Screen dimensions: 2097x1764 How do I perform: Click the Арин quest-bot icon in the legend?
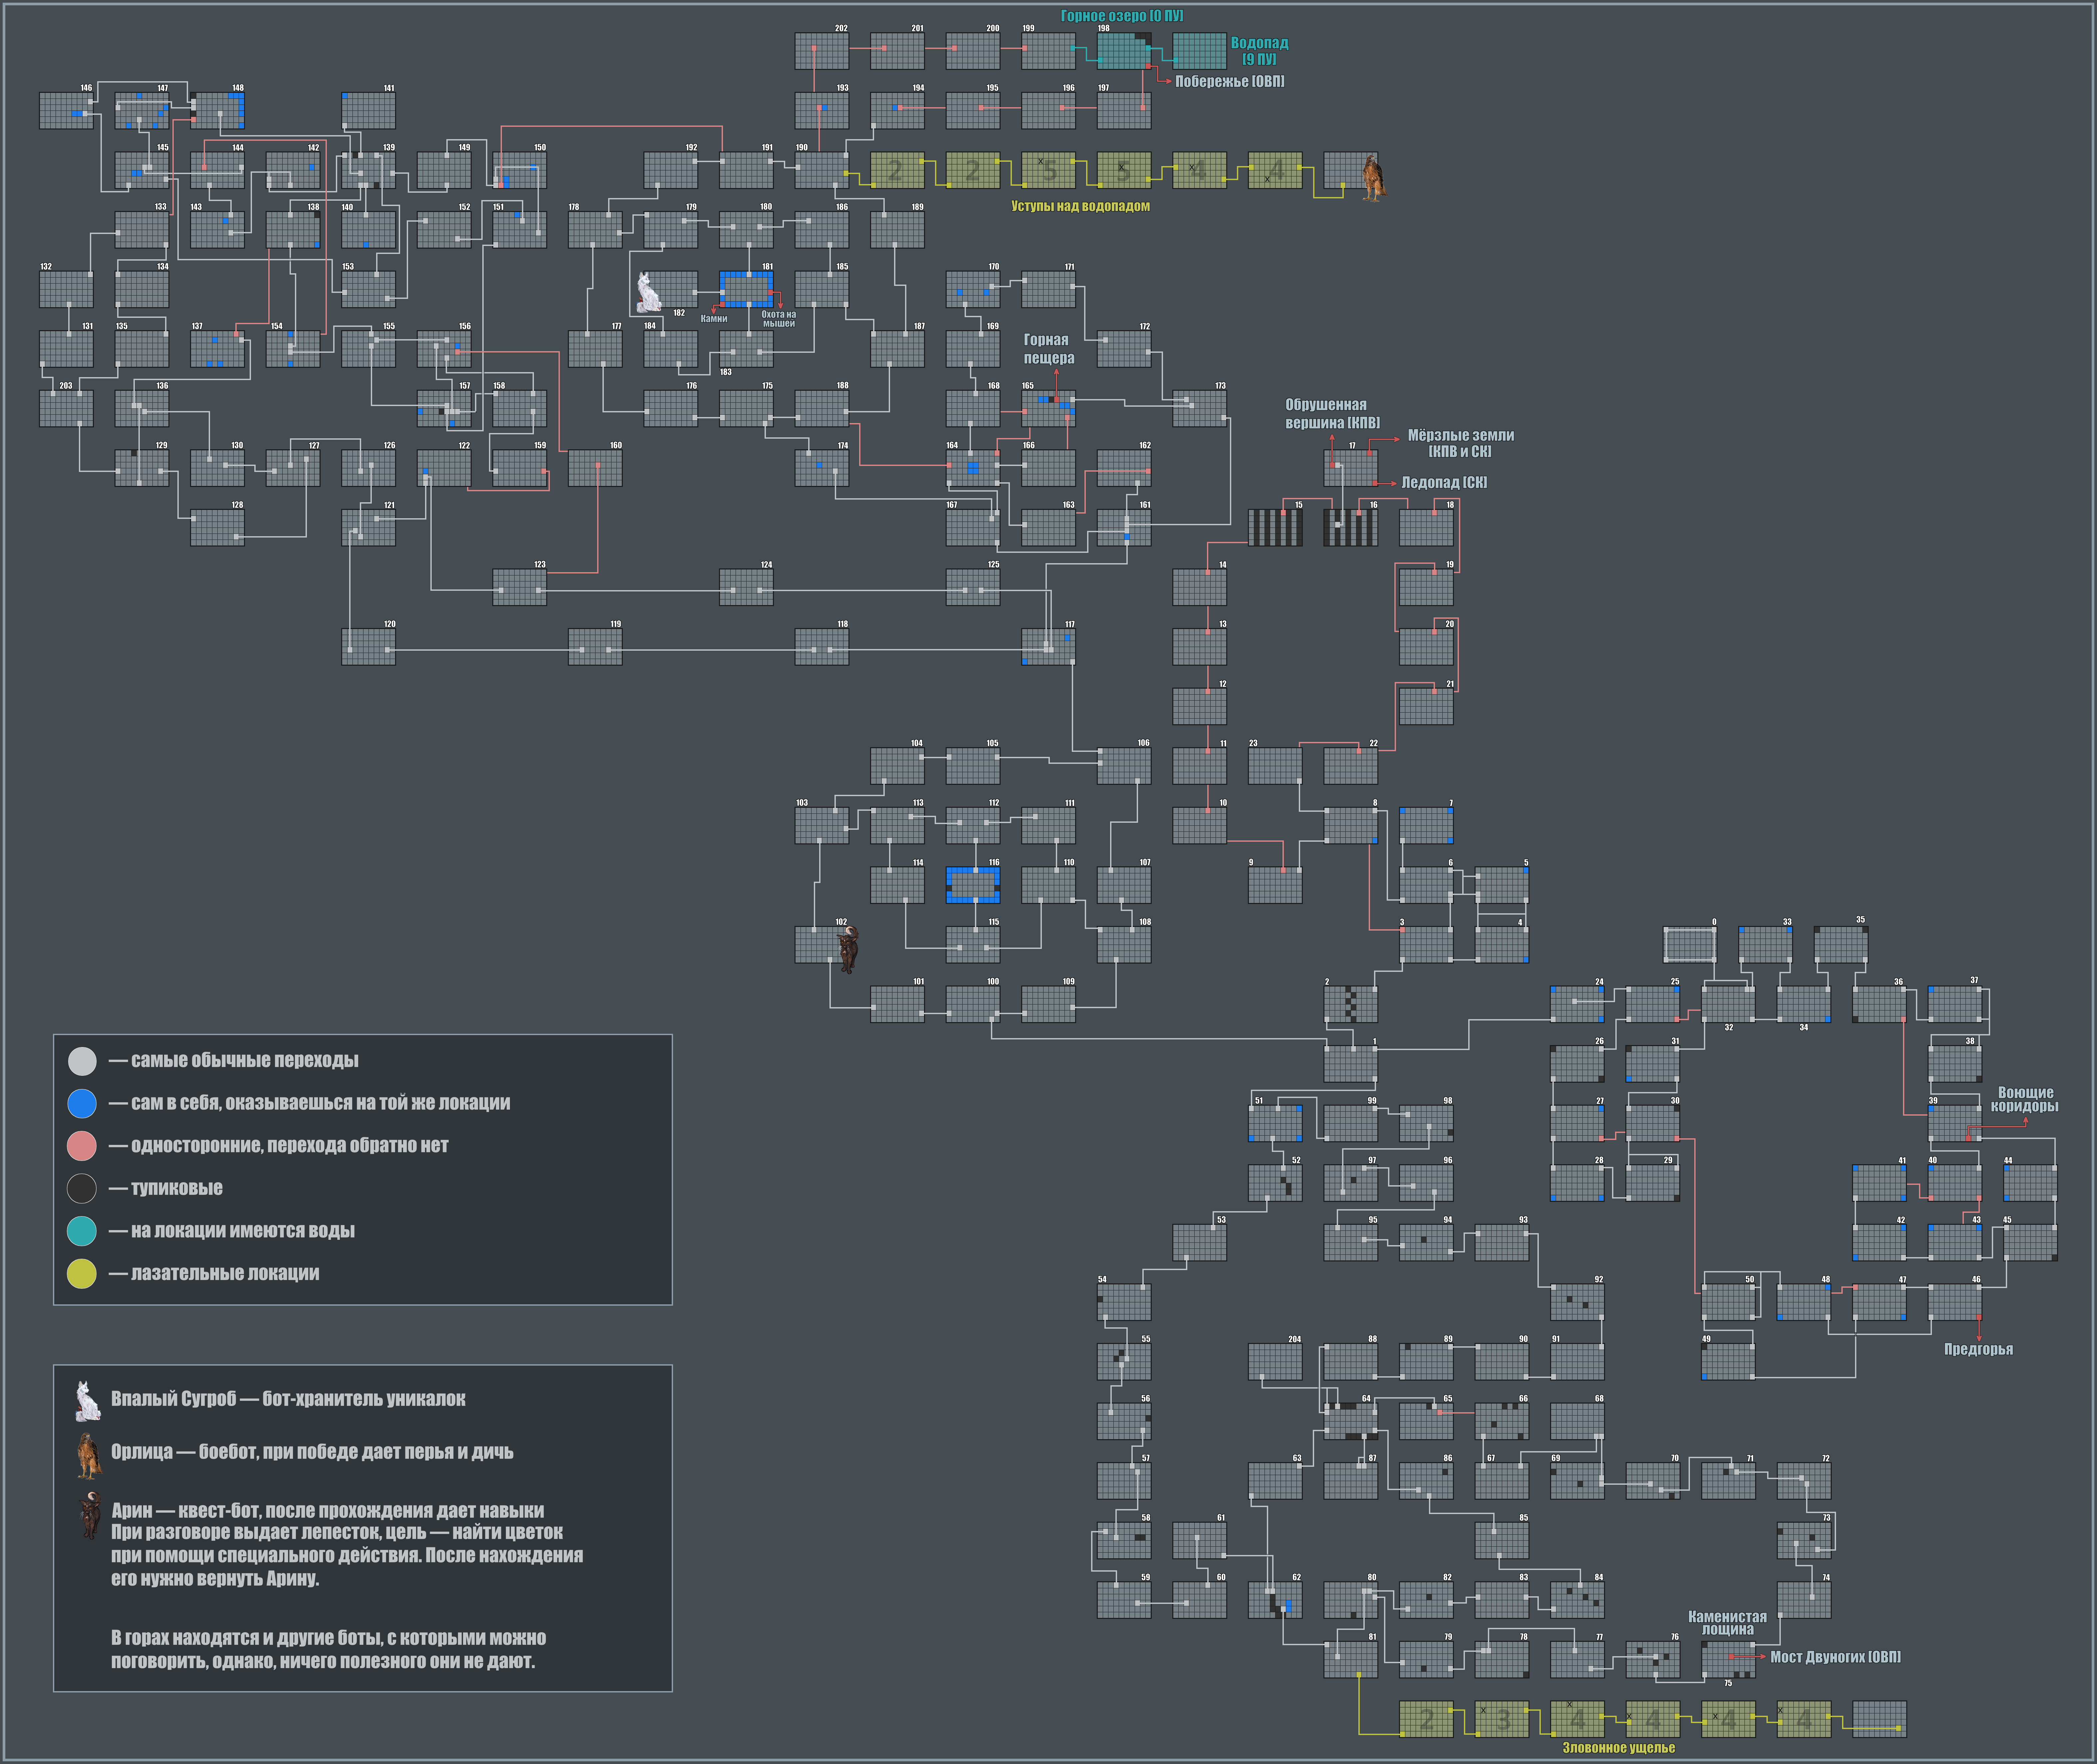[90, 1516]
